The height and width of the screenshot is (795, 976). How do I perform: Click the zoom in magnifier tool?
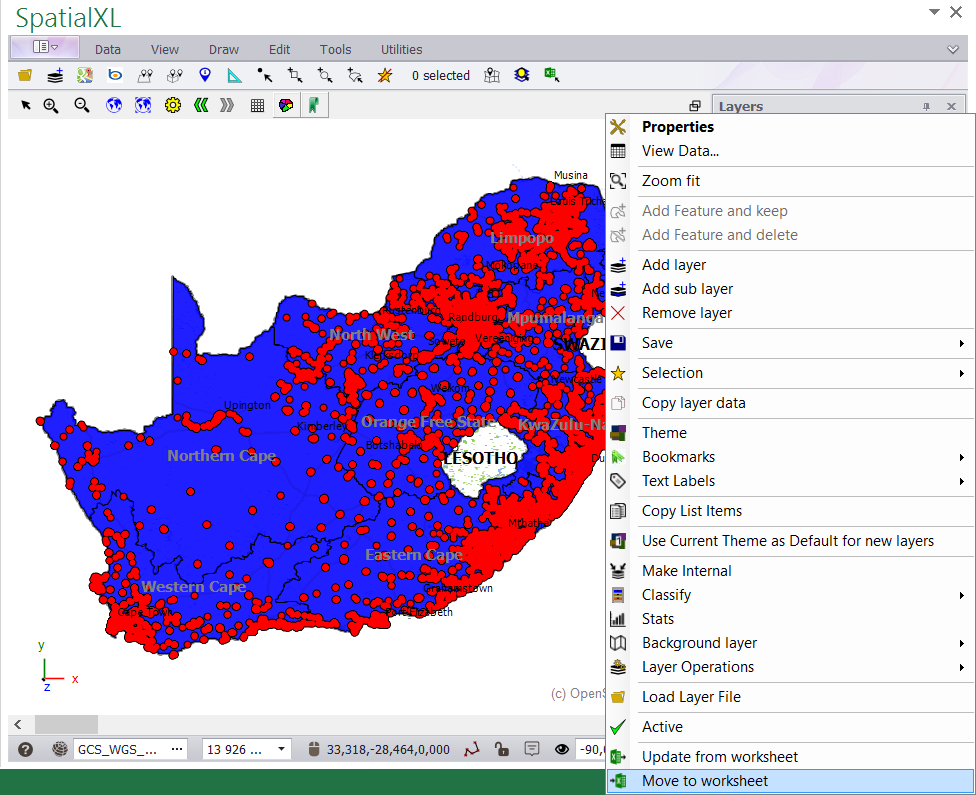[x=51, y=105]
